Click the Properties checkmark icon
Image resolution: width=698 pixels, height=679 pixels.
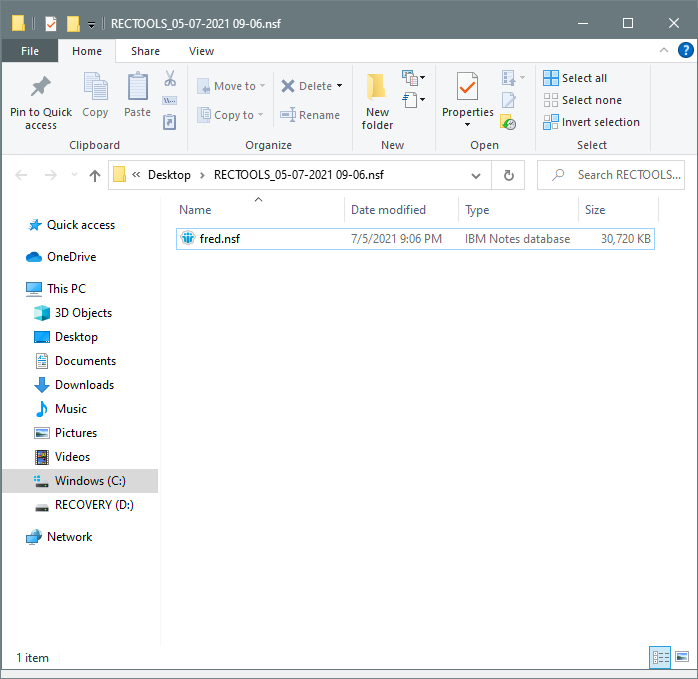pyautogui.click(x=467, y=86)
